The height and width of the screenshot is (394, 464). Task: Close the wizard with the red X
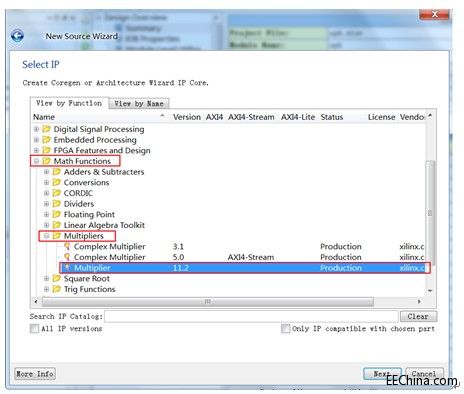(x=434, y=14)
